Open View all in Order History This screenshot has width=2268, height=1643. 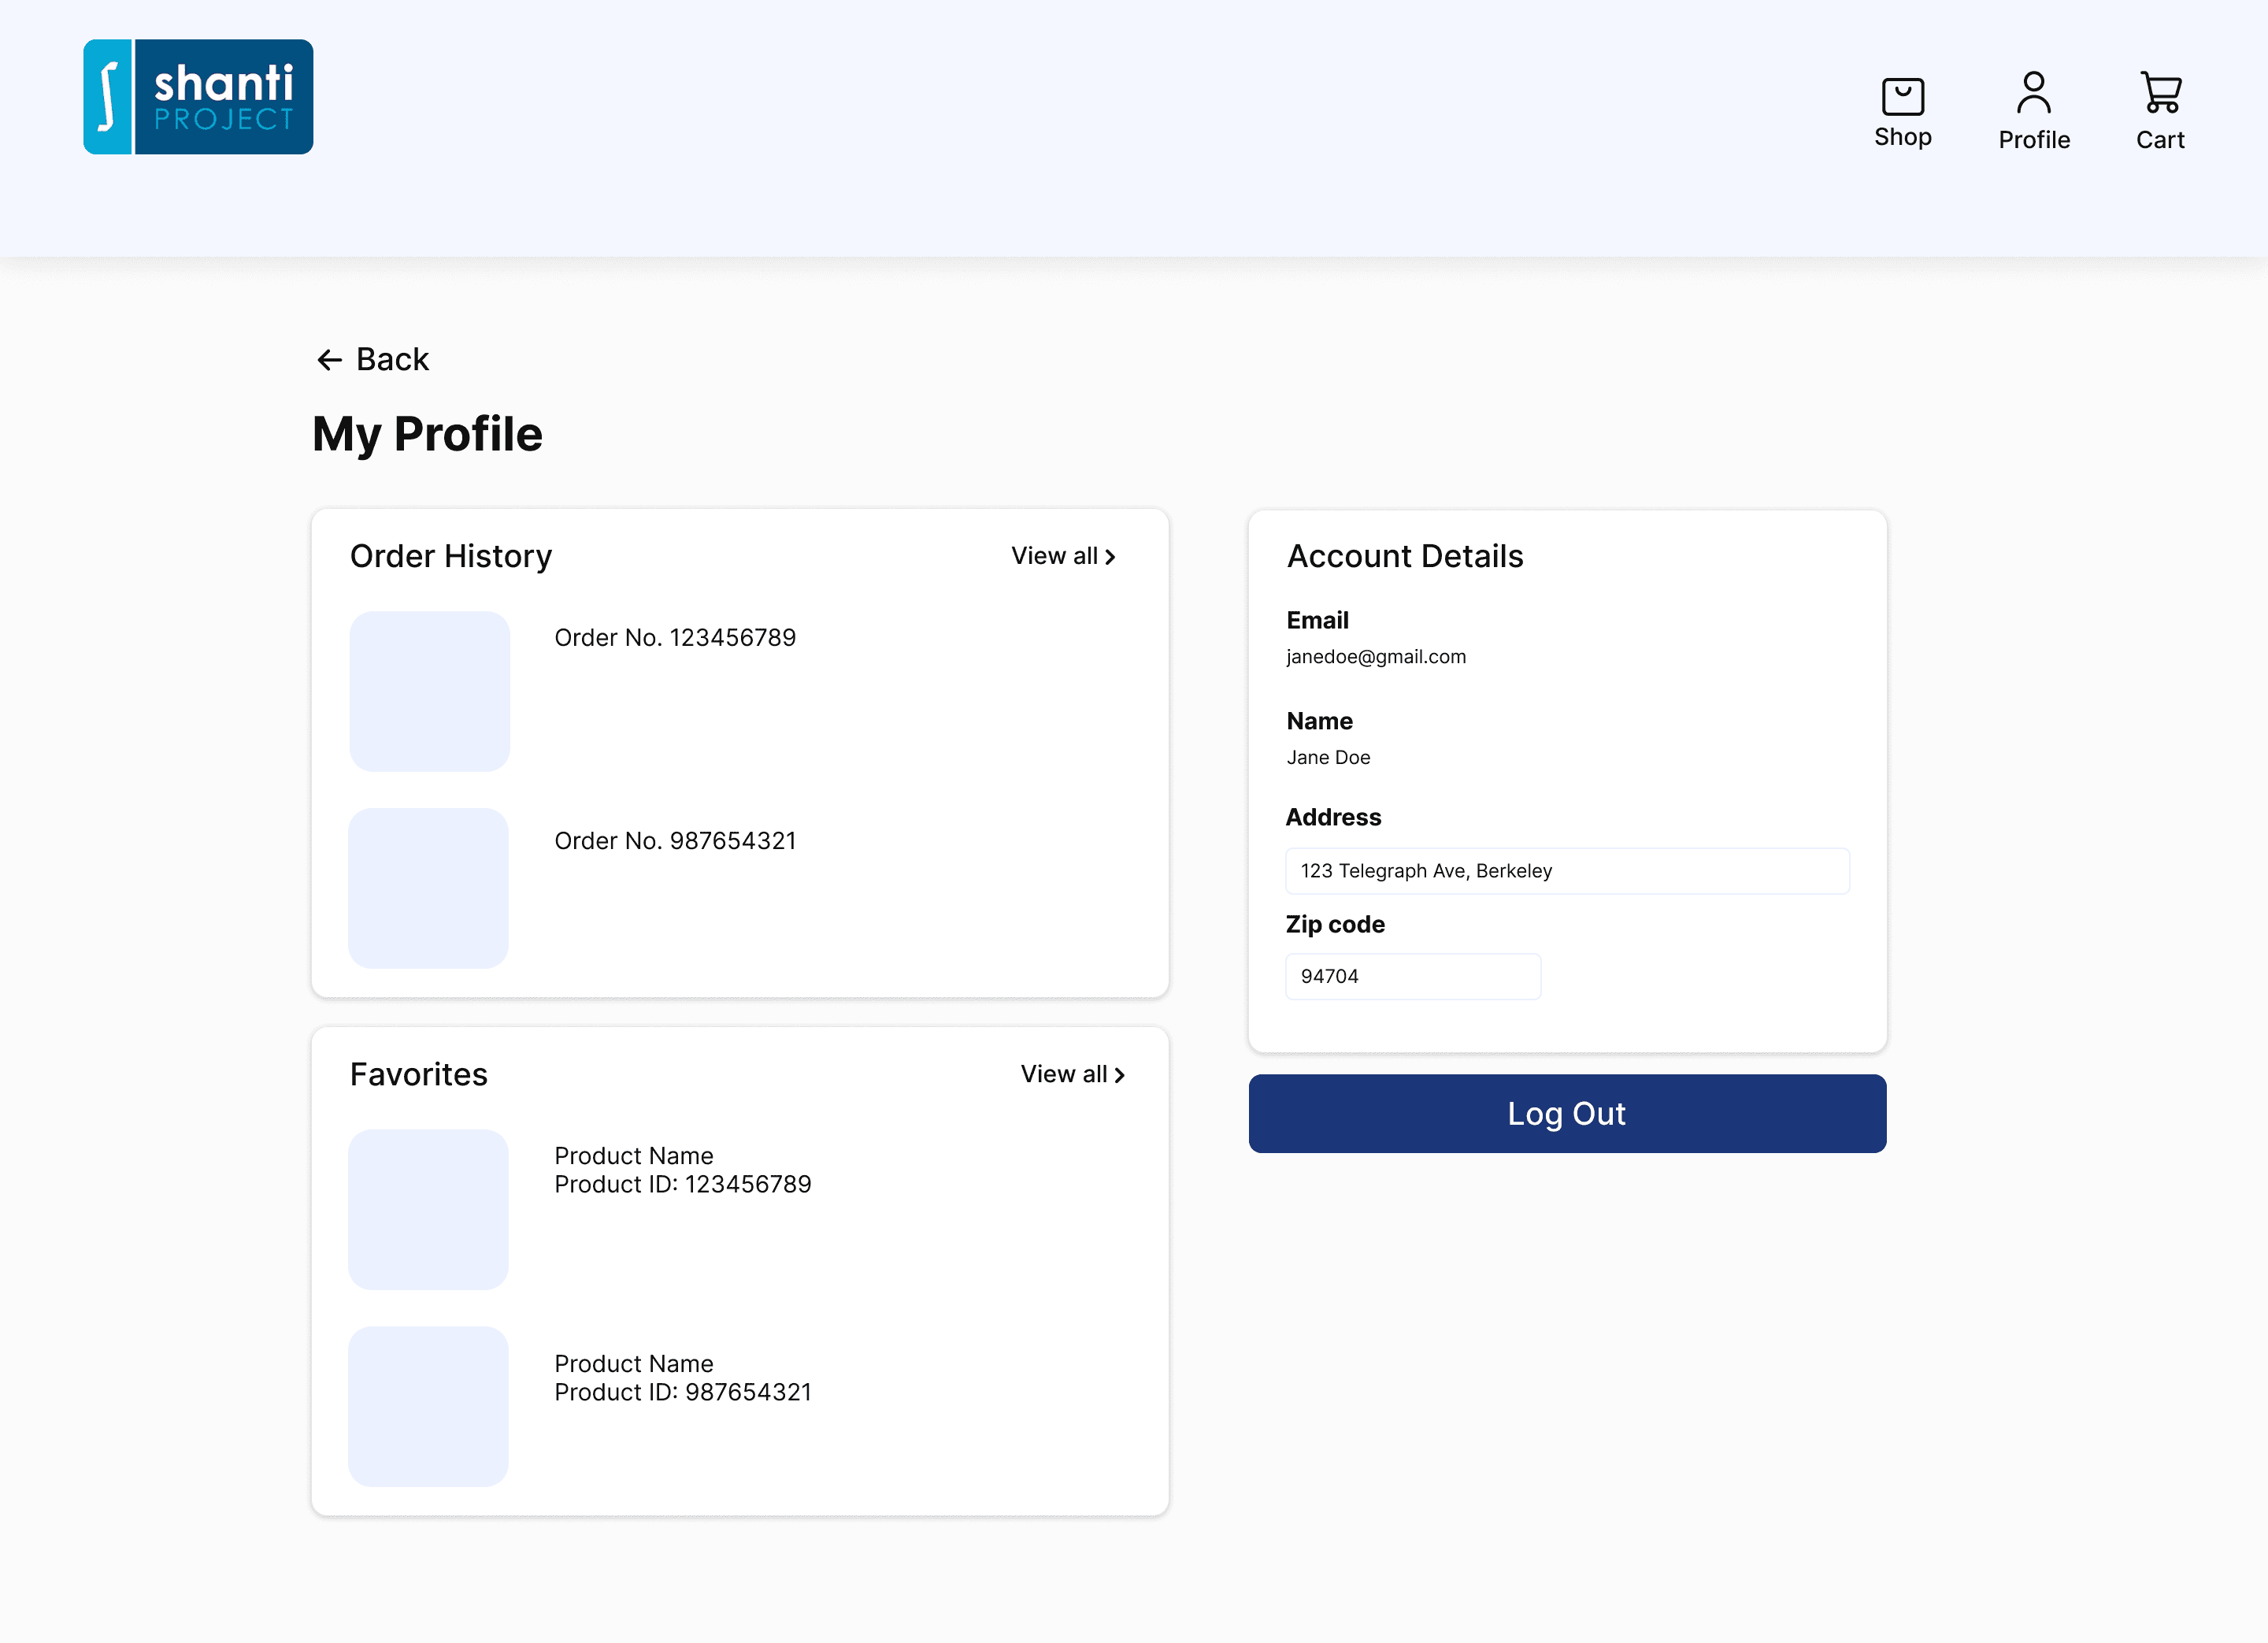tap(1054, 557)
